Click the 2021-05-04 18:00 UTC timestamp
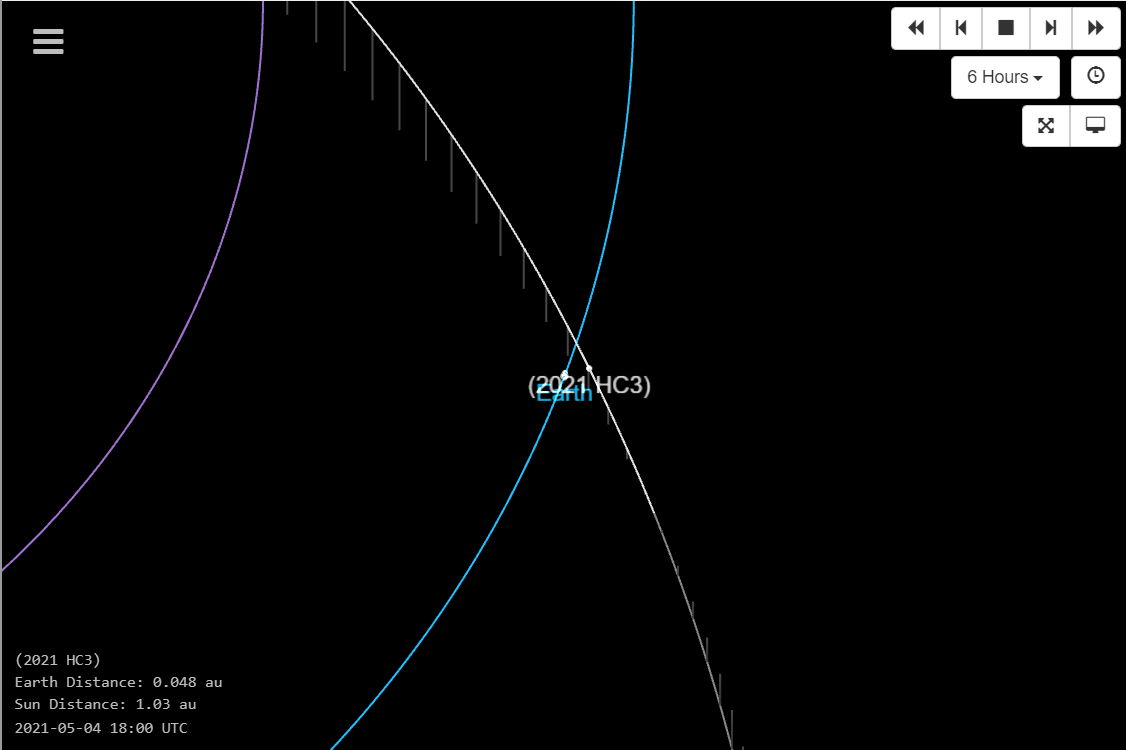This screenshot has height=750, width=1126. coord(101,728)
